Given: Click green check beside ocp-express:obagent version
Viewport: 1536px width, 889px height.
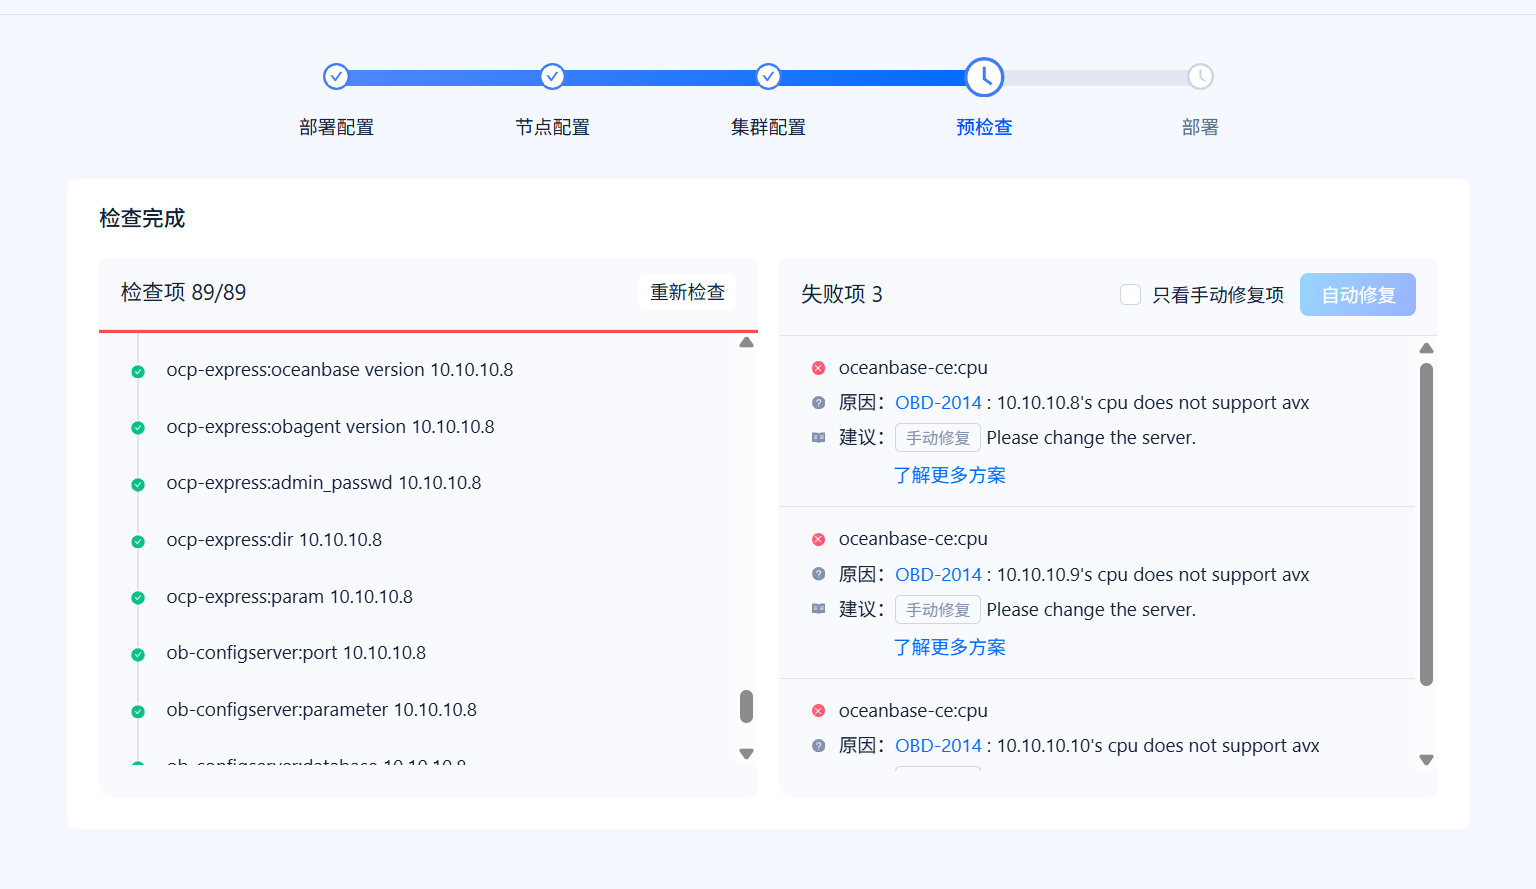Looking at the screenshot, I should [x=138, y=428].
